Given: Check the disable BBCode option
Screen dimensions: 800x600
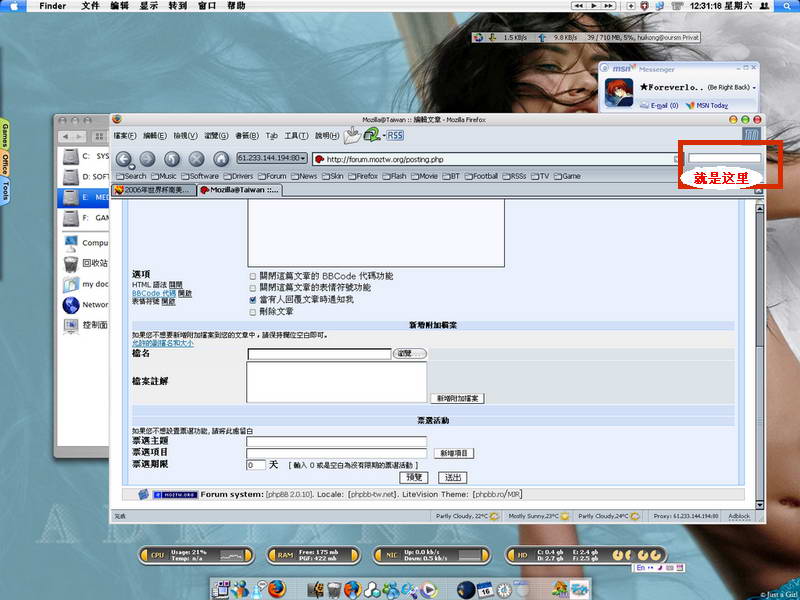Looking at the screenshot, I should (252, 275).
